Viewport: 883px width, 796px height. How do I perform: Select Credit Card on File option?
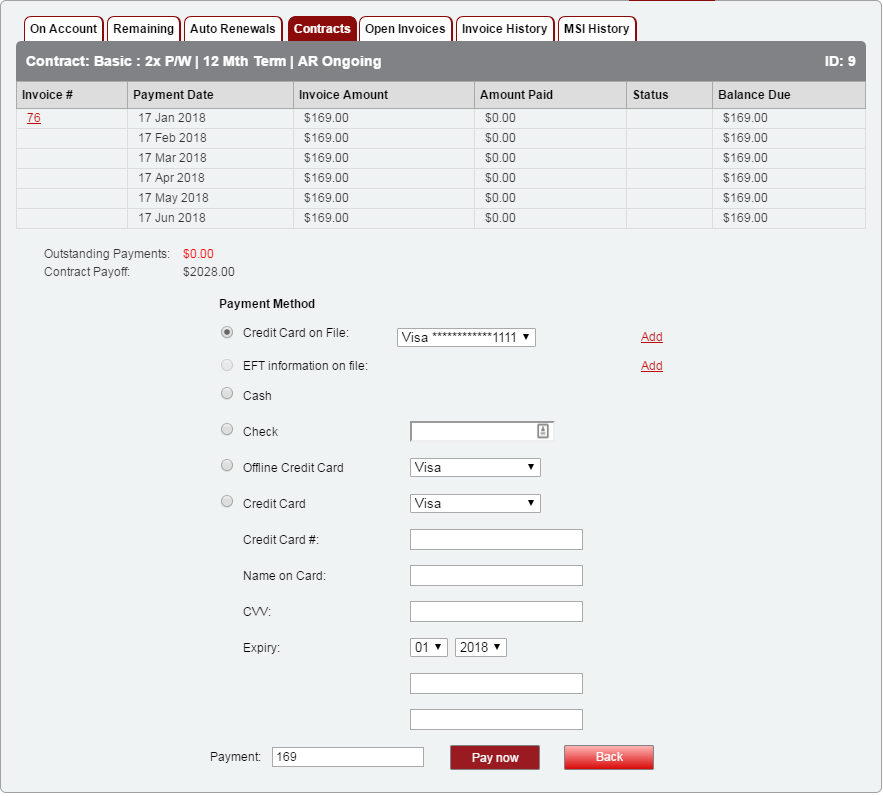(x=227, y=332)
